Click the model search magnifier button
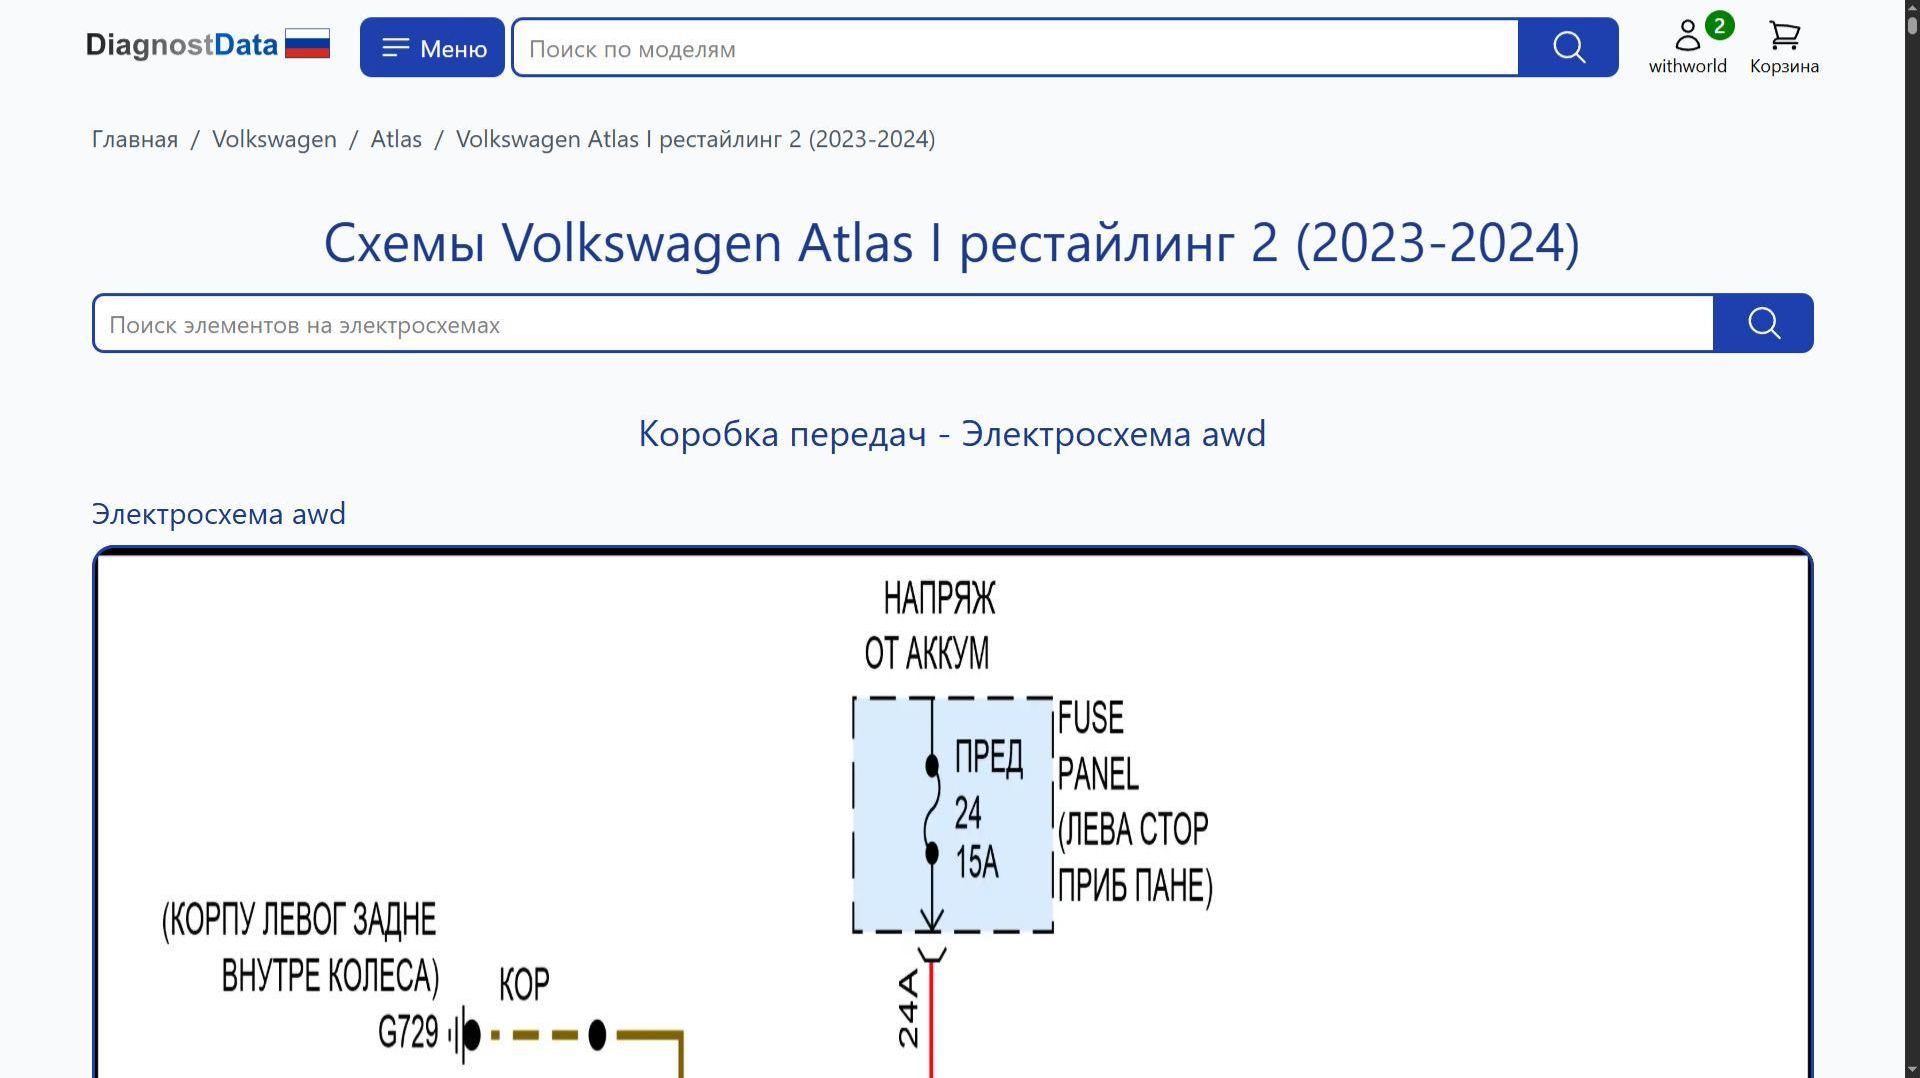This screenshot has width=1920, height=1078. click(x=1568, y=47)
